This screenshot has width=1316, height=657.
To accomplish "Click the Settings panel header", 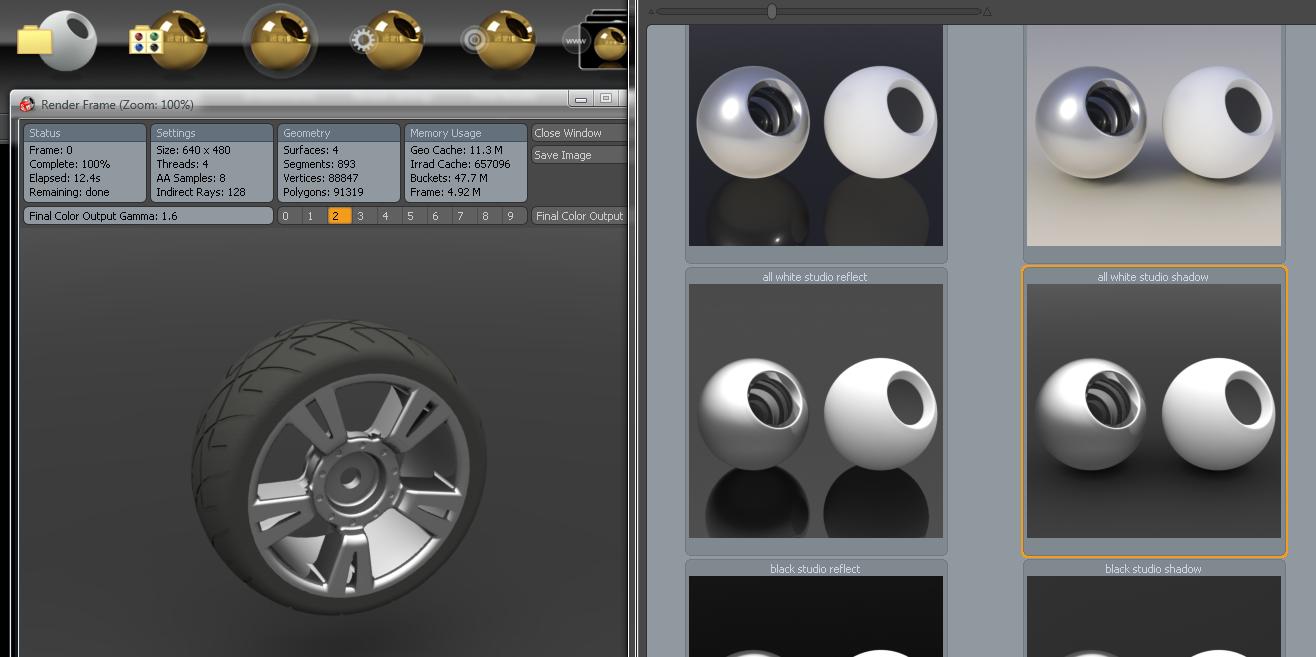I will pyautogui.click(x=212, y=133).
